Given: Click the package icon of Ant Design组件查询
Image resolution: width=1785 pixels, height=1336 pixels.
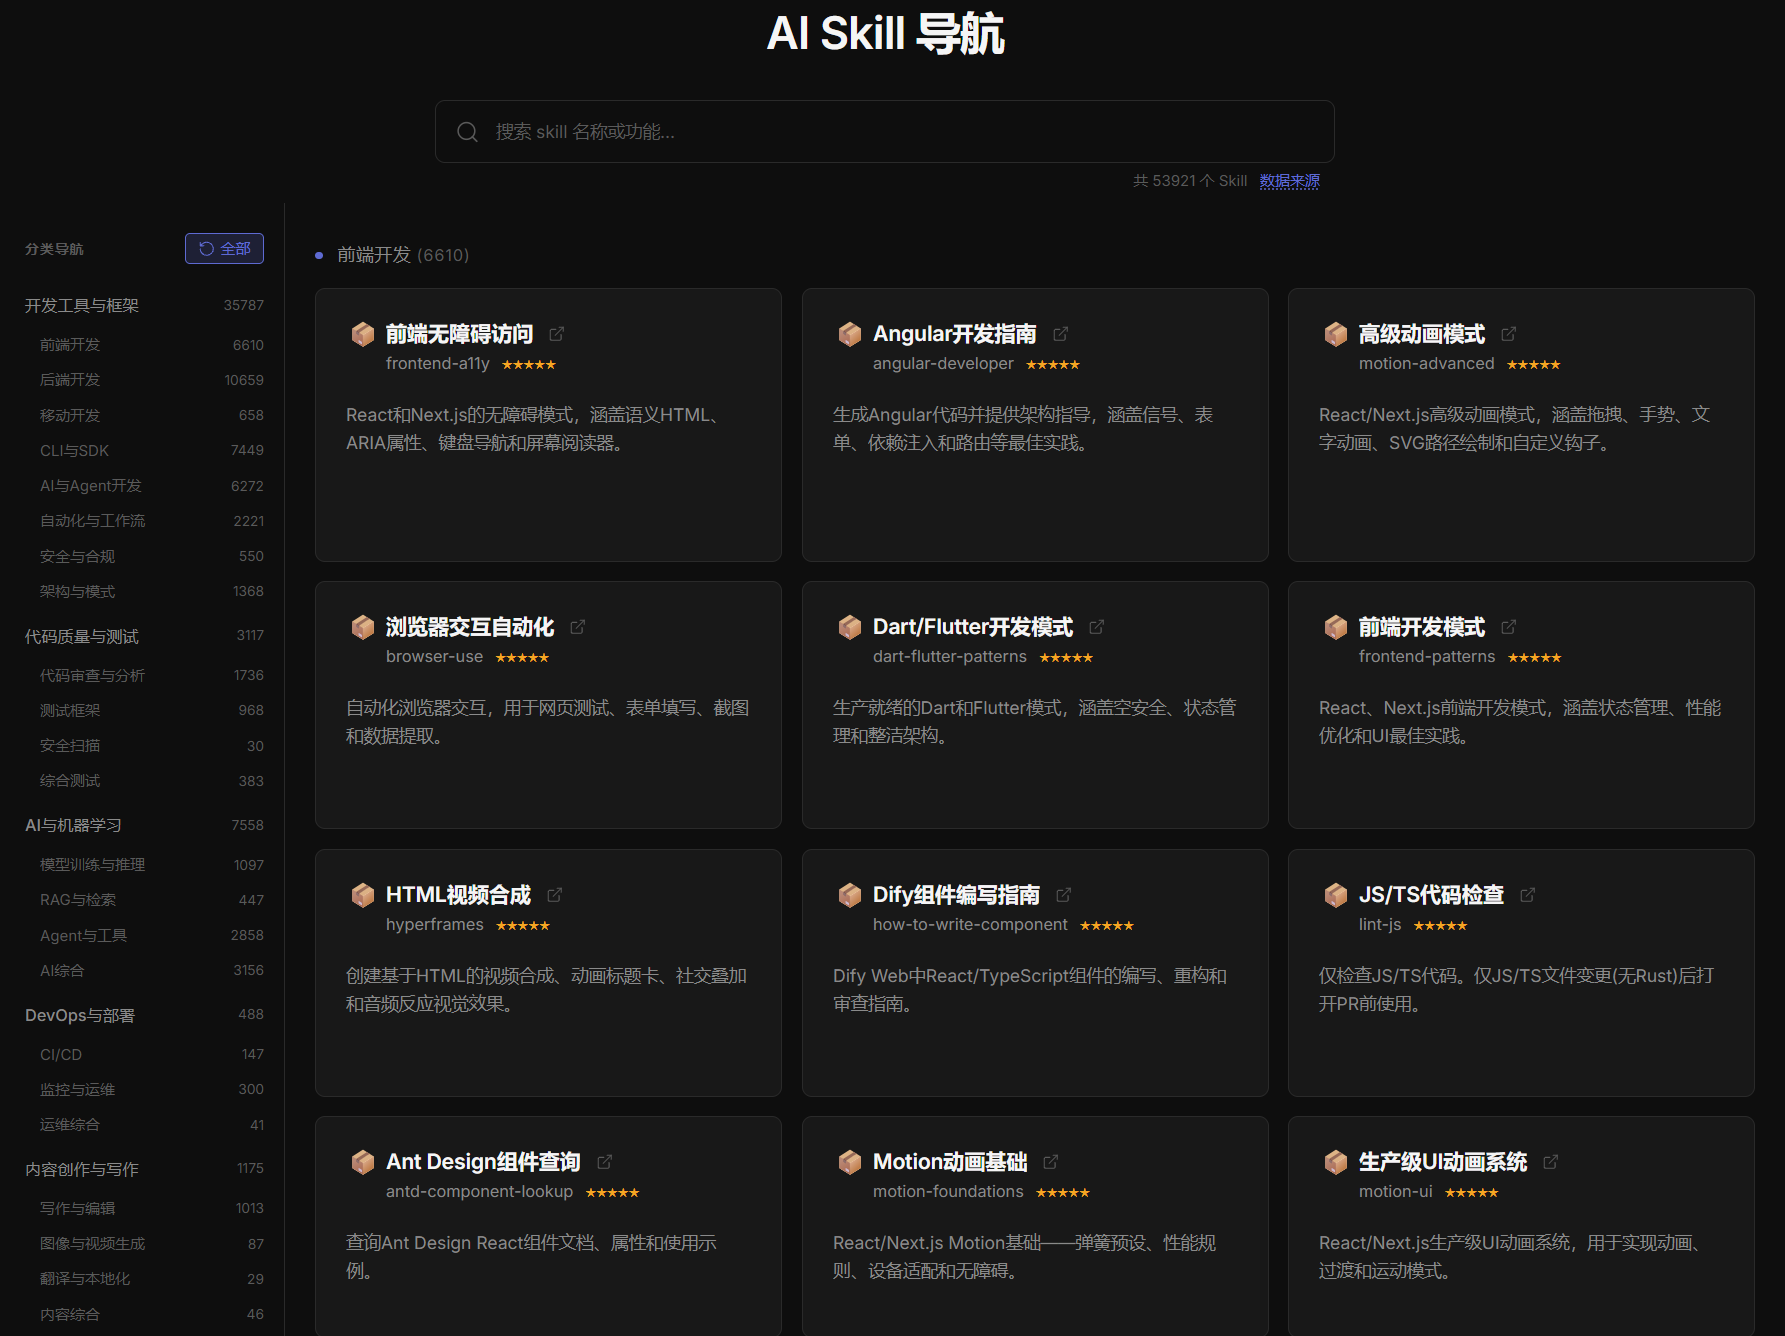Looking at the screenshot, I should point(363,1162).
